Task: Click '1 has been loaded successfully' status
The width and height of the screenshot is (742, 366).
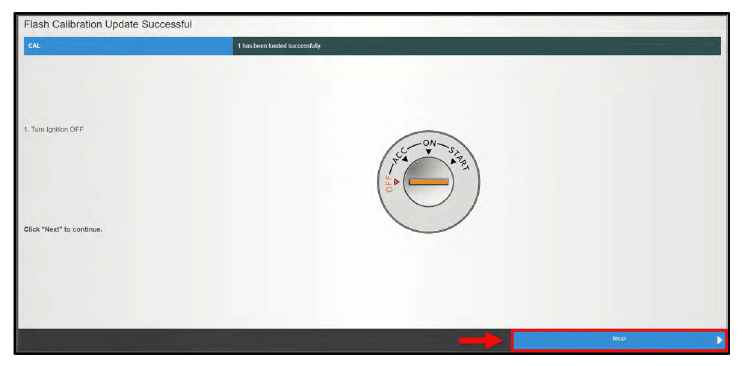Action: tap(279, 46)
